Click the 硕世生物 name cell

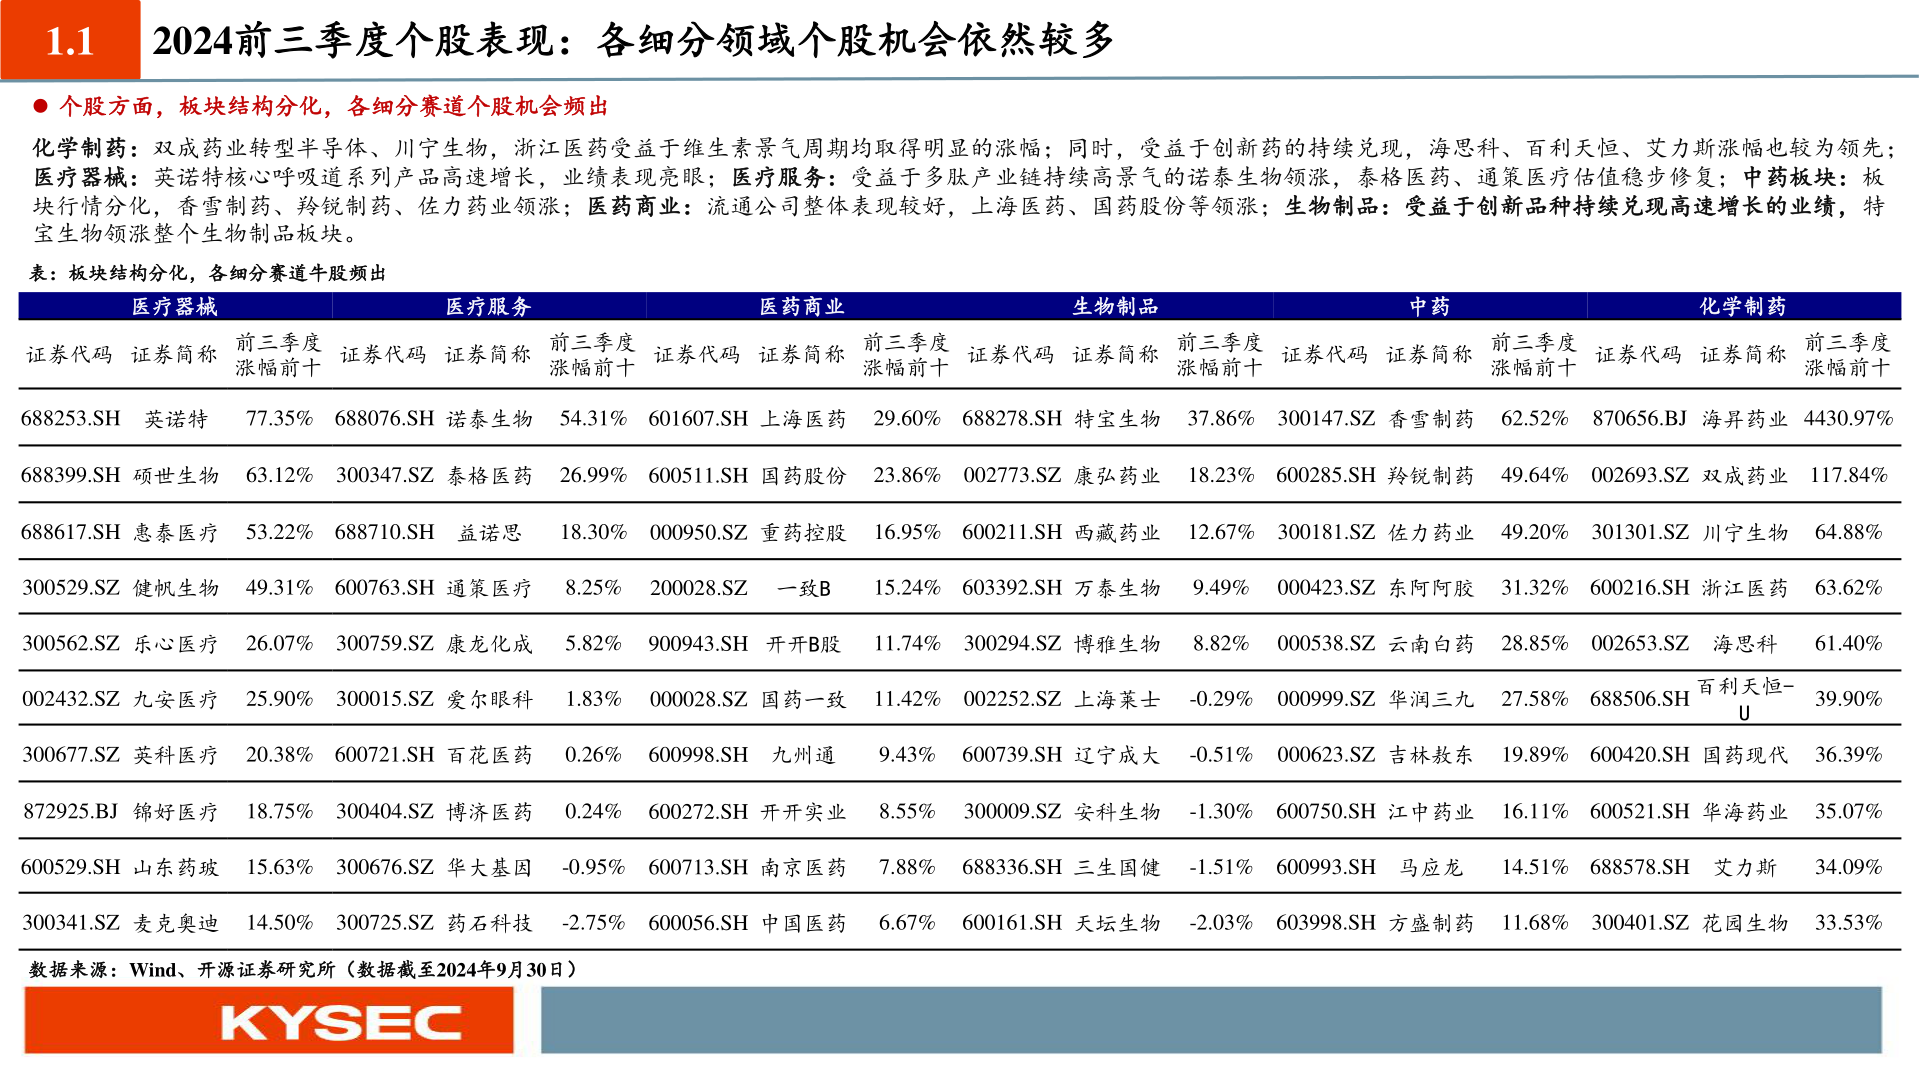[x=176, y=476]
